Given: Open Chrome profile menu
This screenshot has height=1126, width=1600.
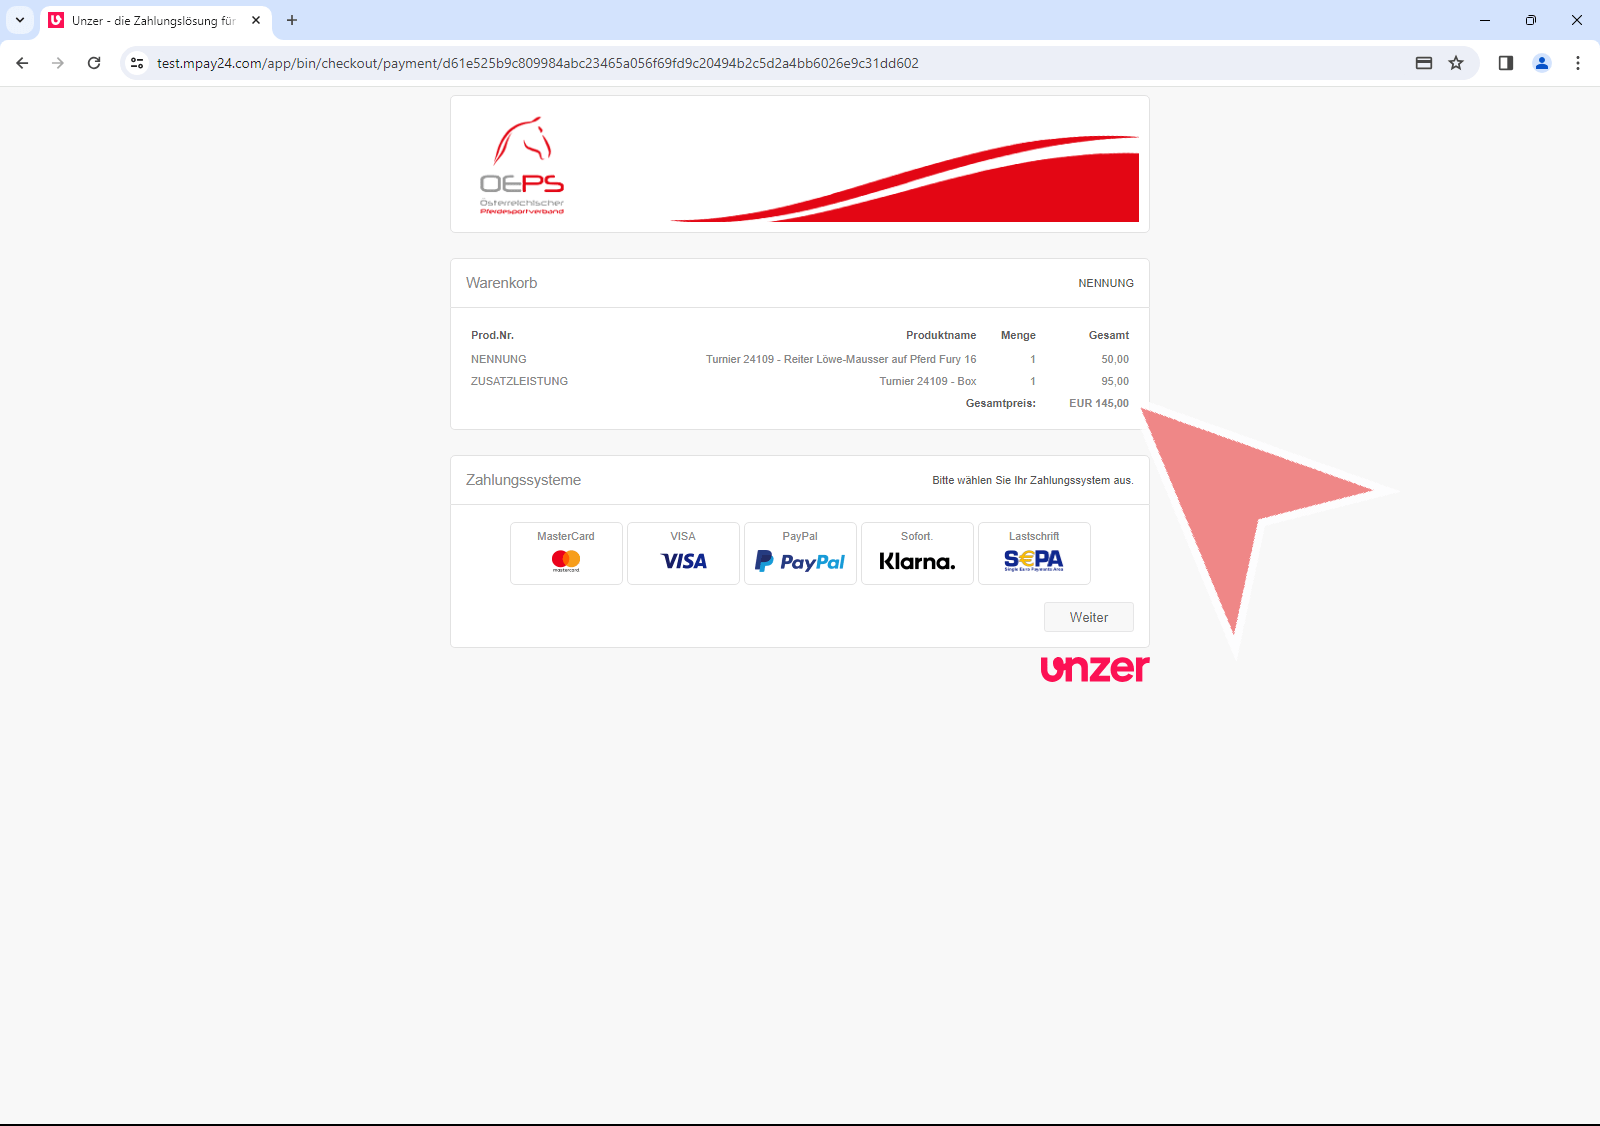Looking at the screenshot, I should pos(1542,63).
